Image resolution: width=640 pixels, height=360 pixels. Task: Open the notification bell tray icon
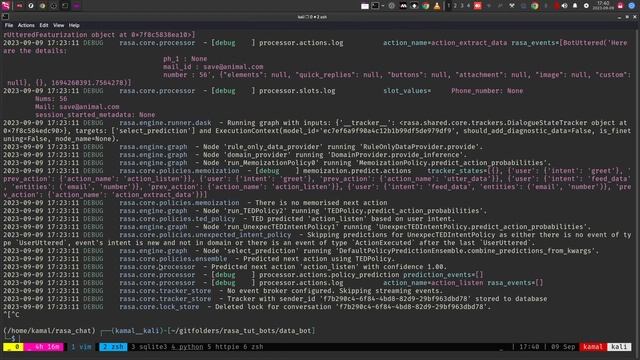pyautogui.click(x=575, y=6)
